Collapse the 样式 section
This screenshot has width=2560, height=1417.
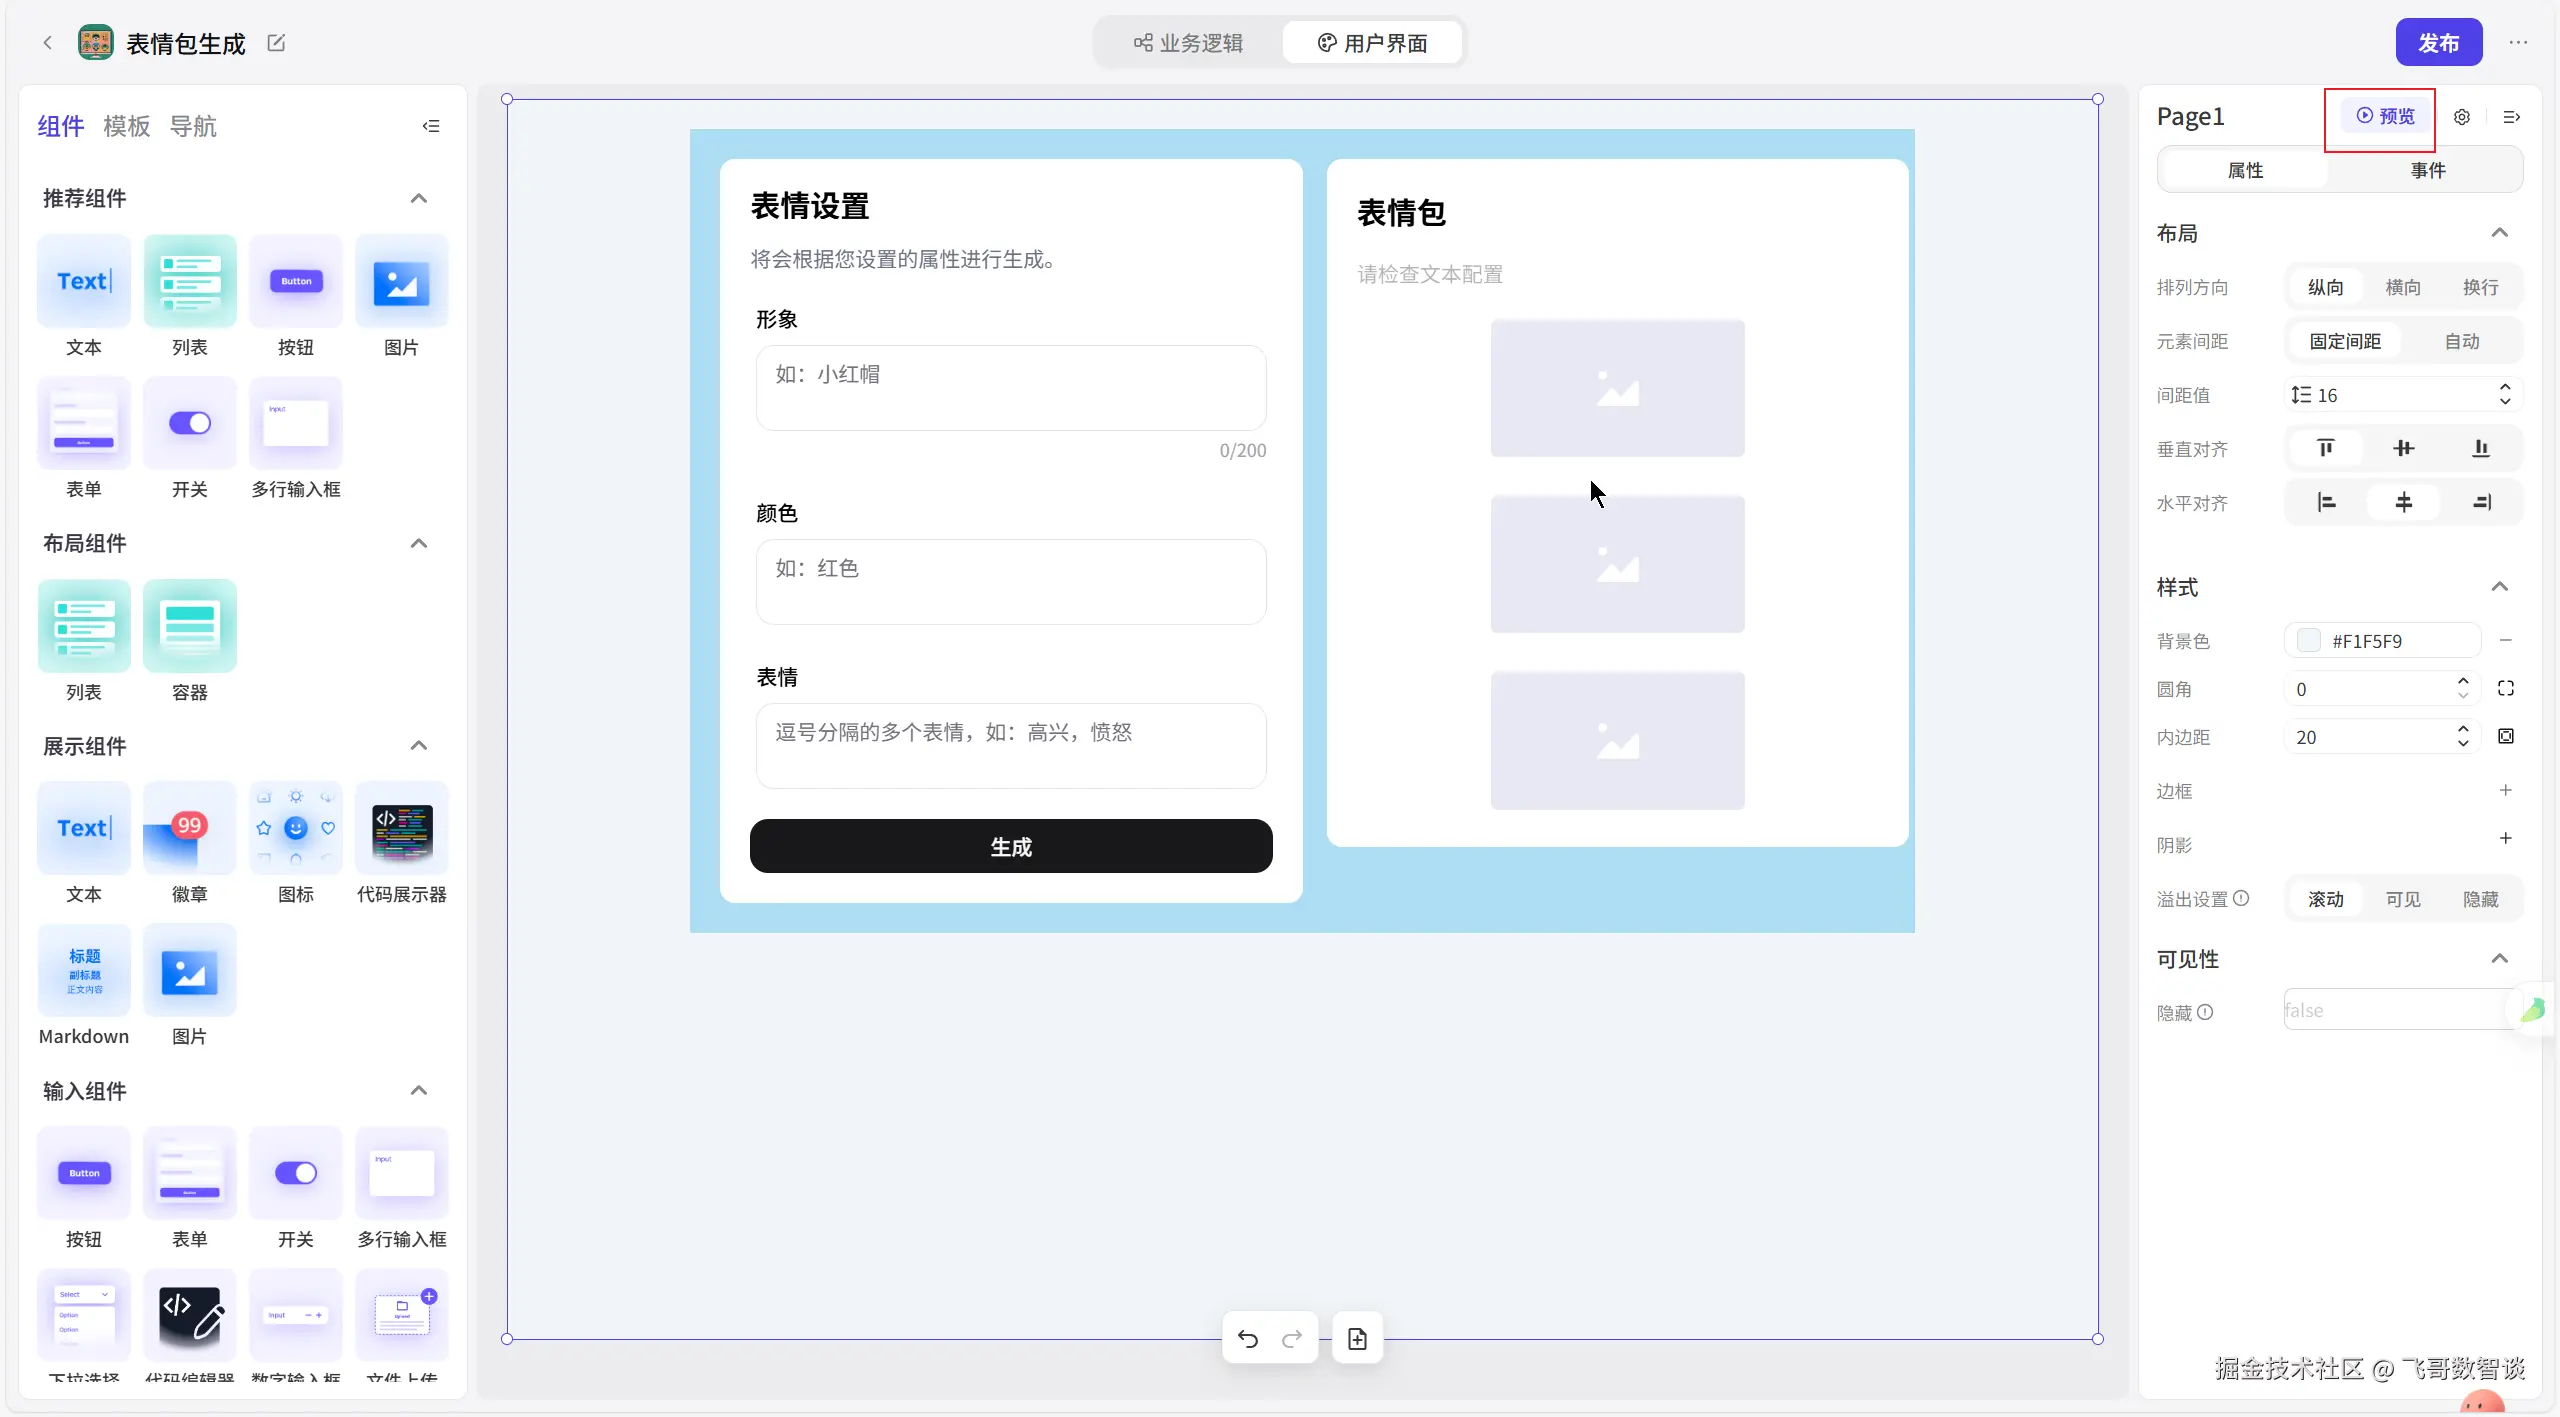coord(2499,587)
